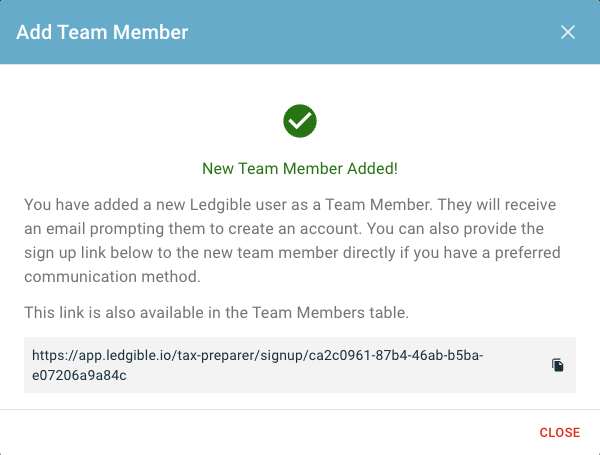
Task: Dismiss the dialog using the header X icon
Action: tap(567, 32)
